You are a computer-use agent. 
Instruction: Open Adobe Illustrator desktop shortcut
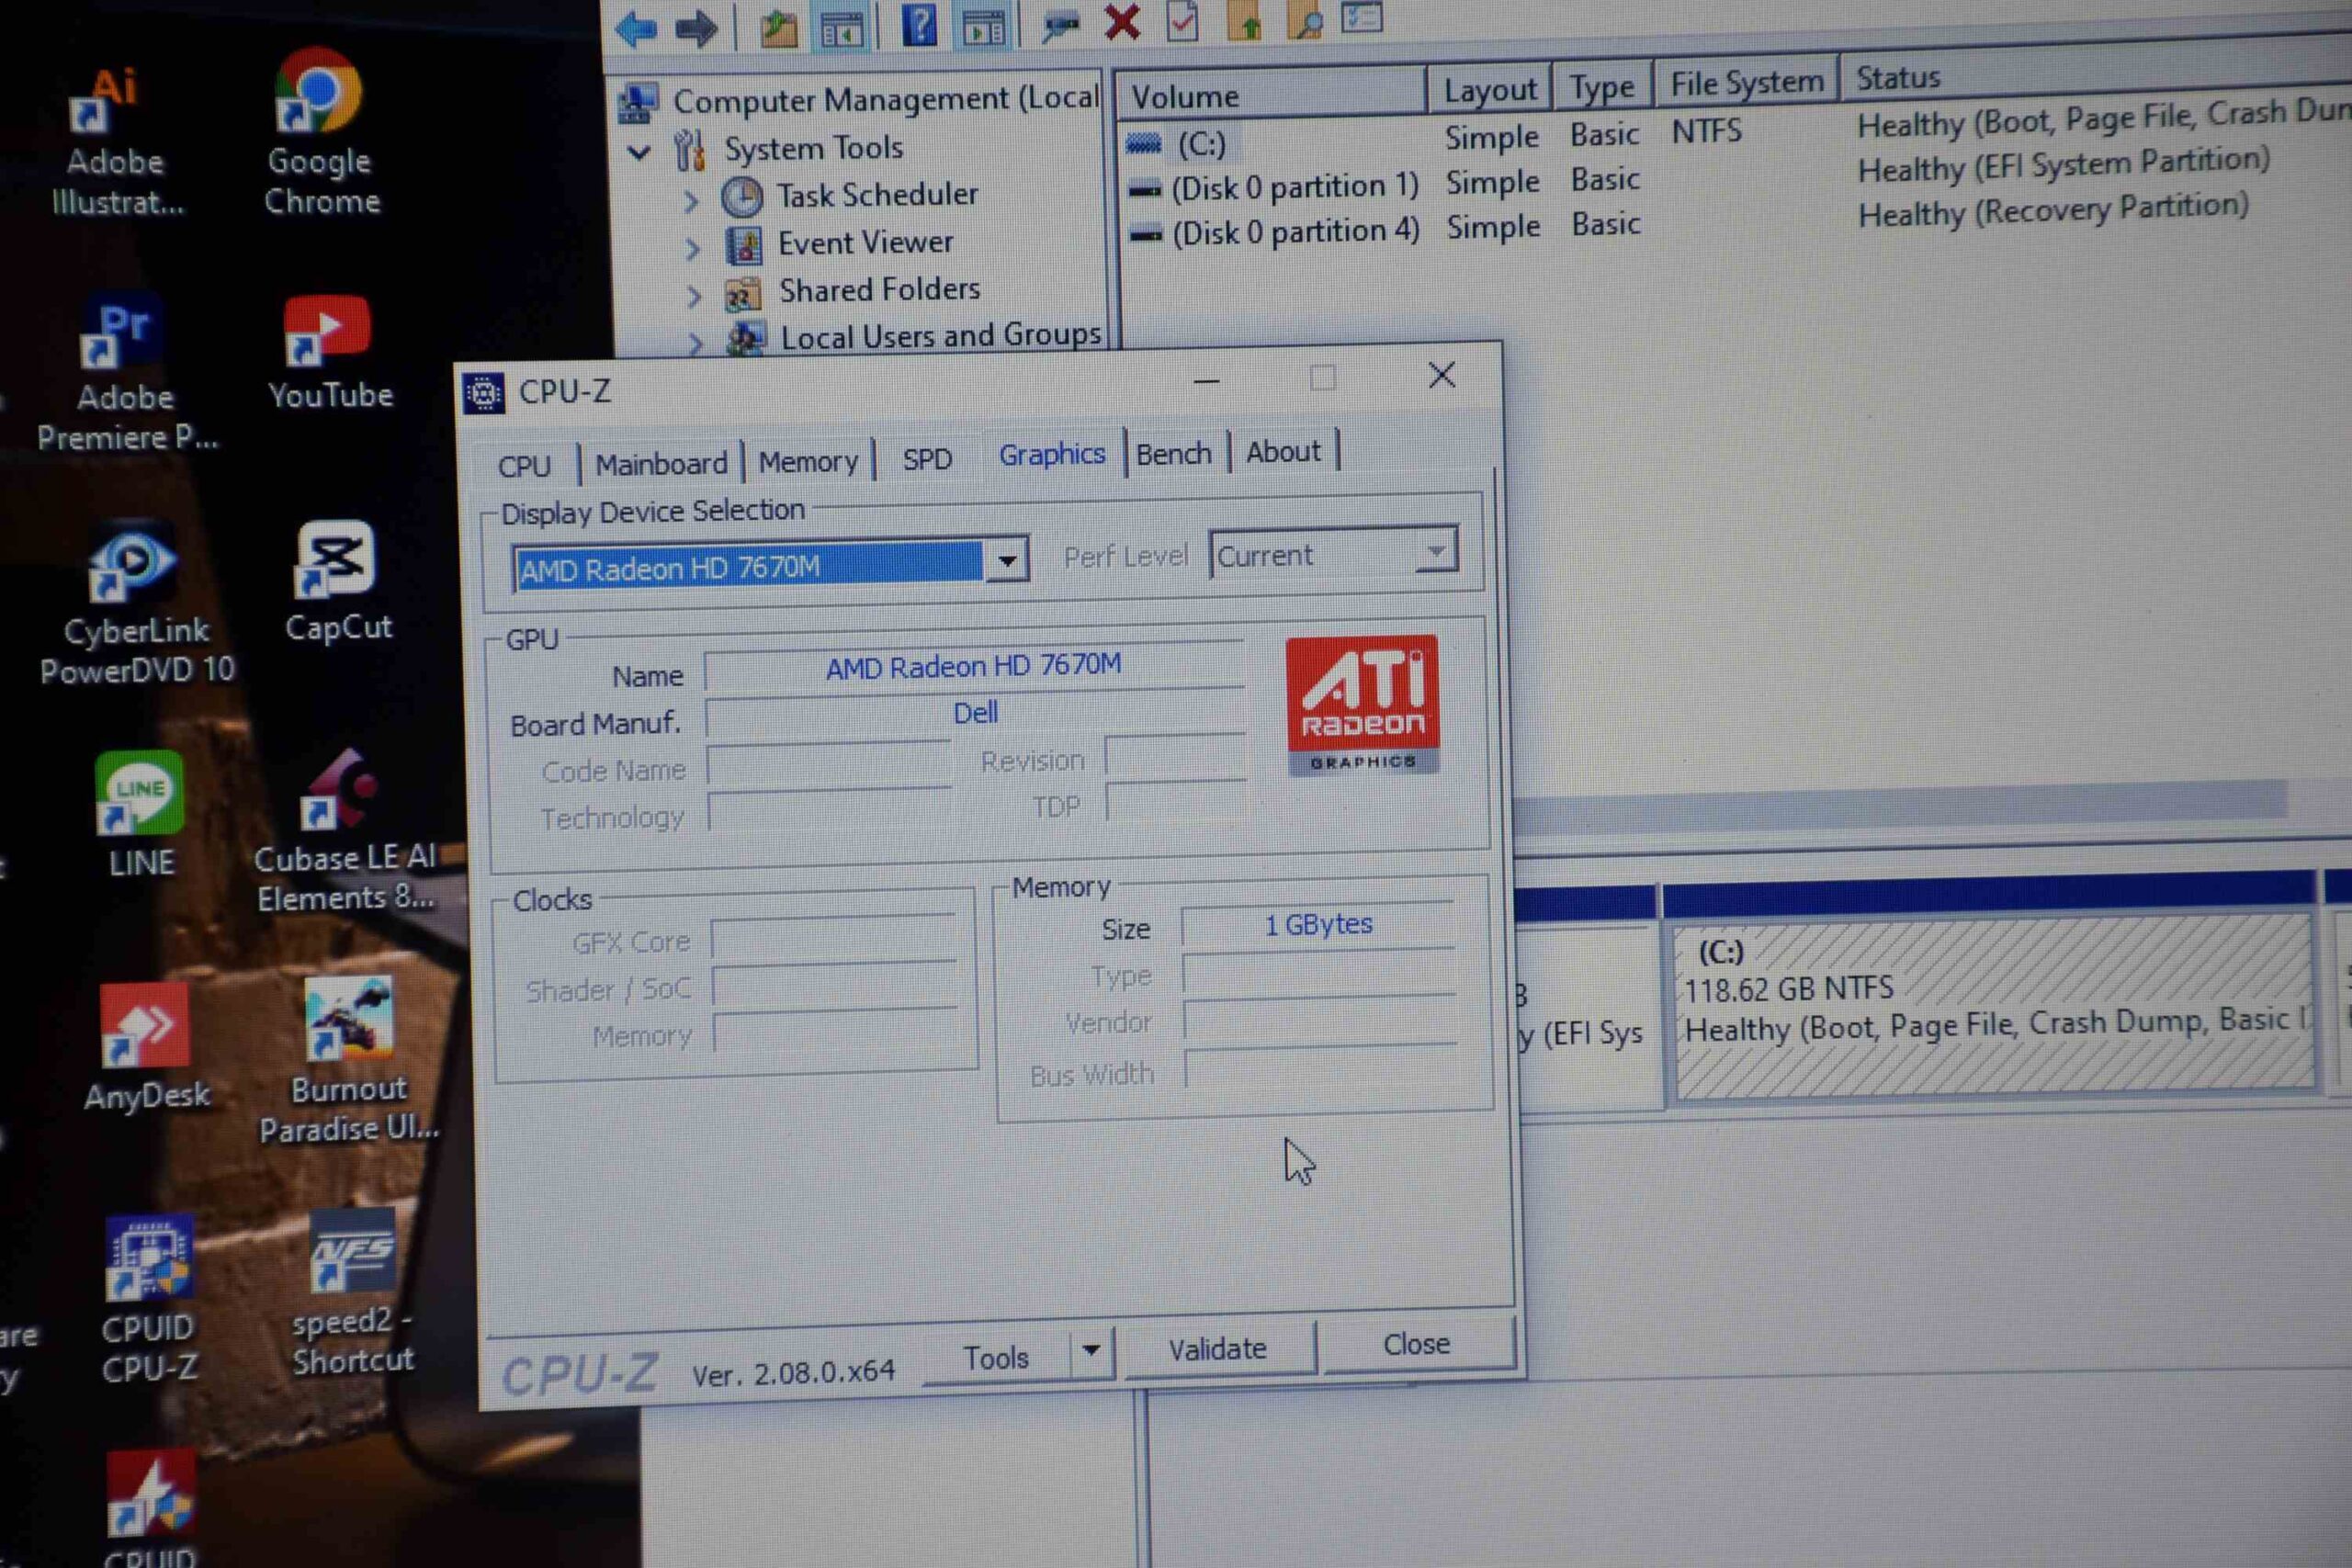point(117,140)
